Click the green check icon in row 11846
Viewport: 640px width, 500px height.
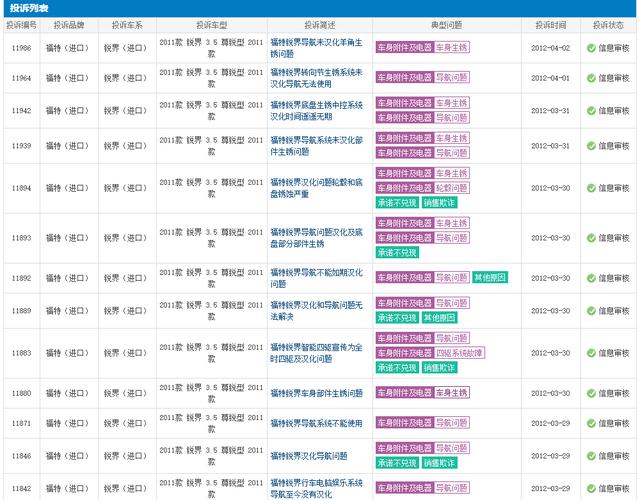[591, 456]
